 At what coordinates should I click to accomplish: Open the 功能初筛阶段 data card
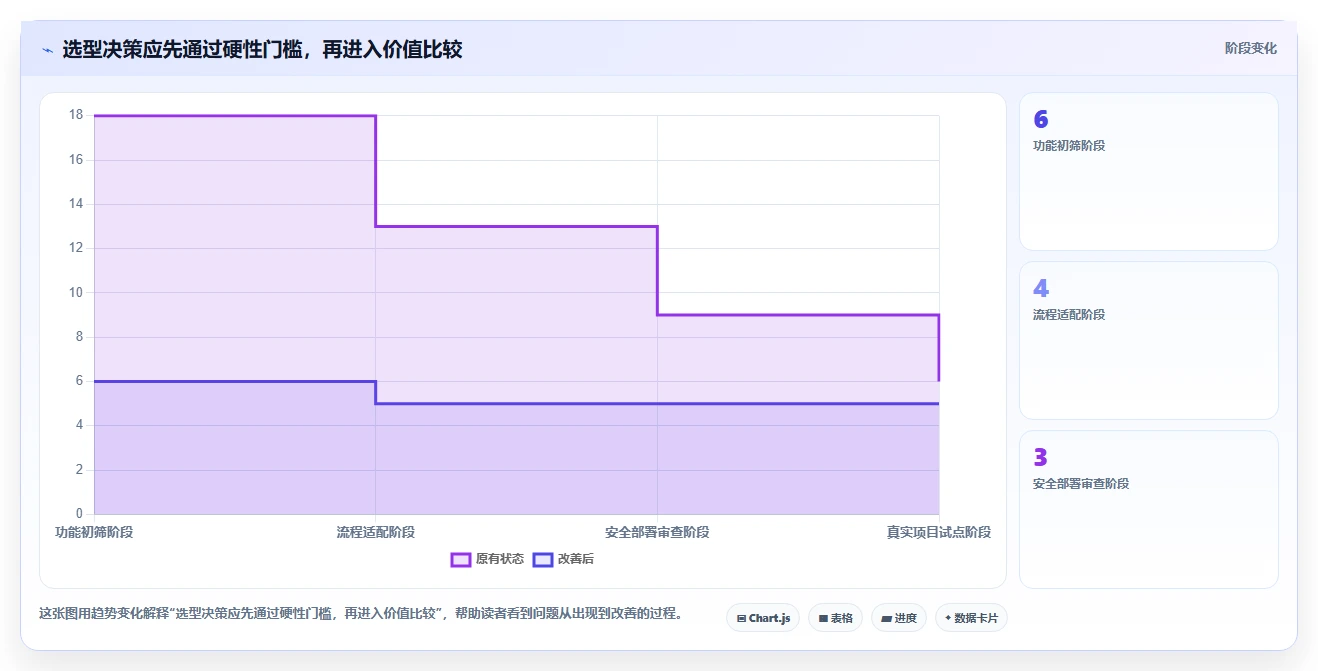coord(1148,171)
